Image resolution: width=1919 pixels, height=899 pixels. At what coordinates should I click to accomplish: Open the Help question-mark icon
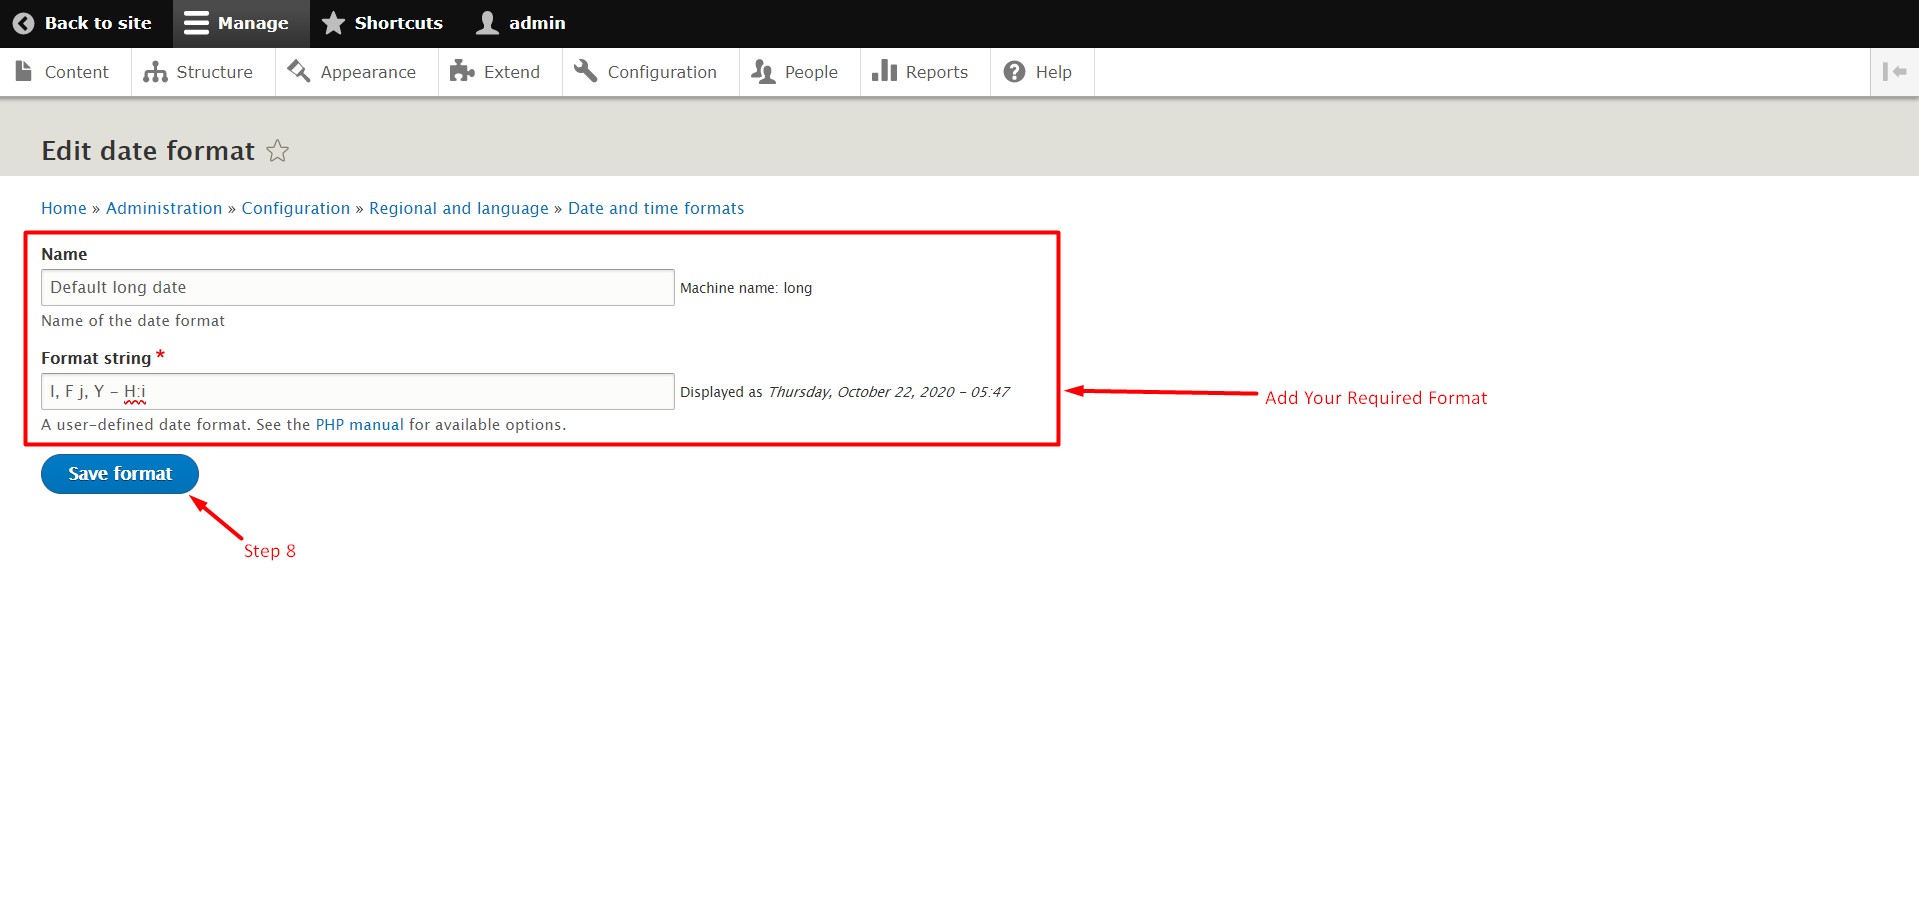pyautogui.click(x=1014, y=72)
